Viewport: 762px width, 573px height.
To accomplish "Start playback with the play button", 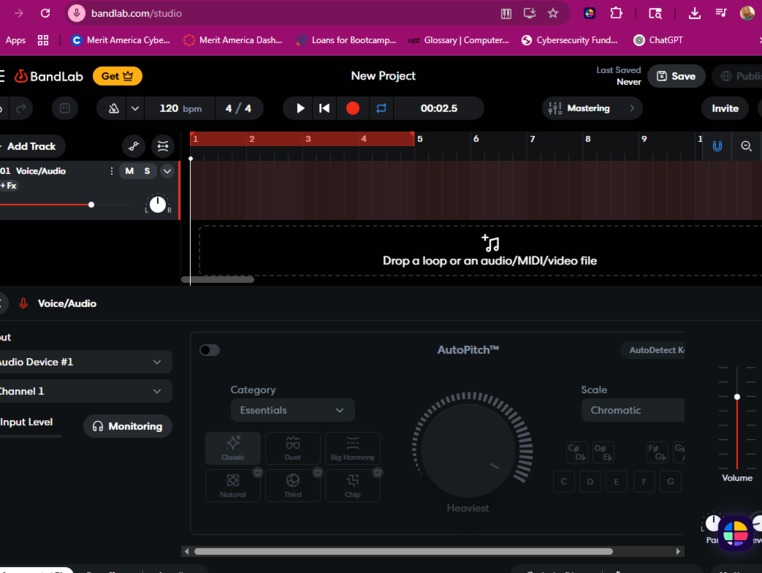I will pos(300,108).
